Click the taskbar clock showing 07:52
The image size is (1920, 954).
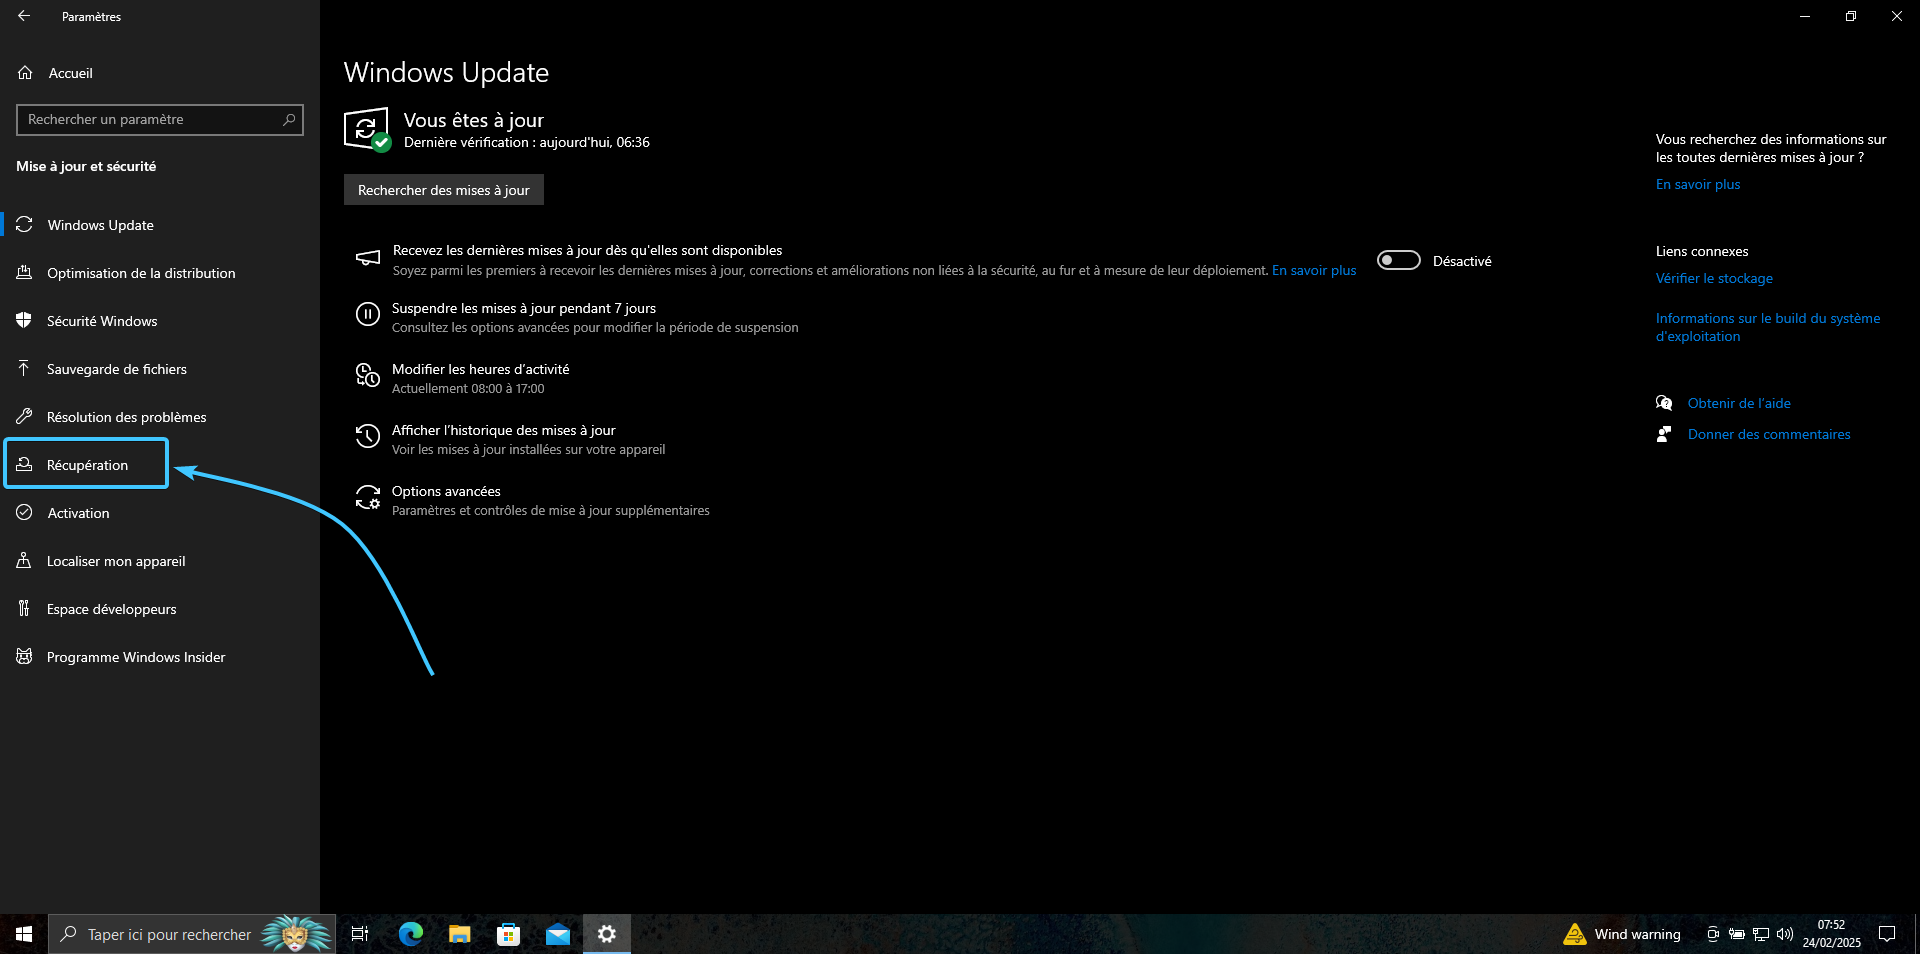click(x=1832, y=934)
